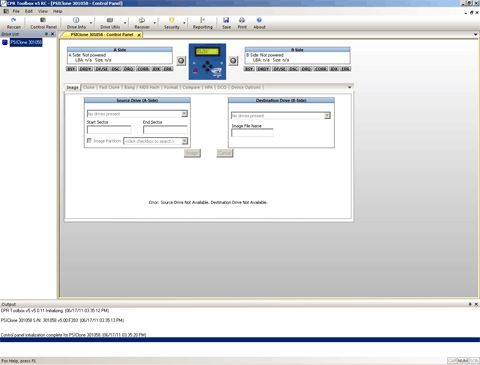The image size is (480, 365).
Task: Open the Security dropdown arrow
Action: (184, 23)
